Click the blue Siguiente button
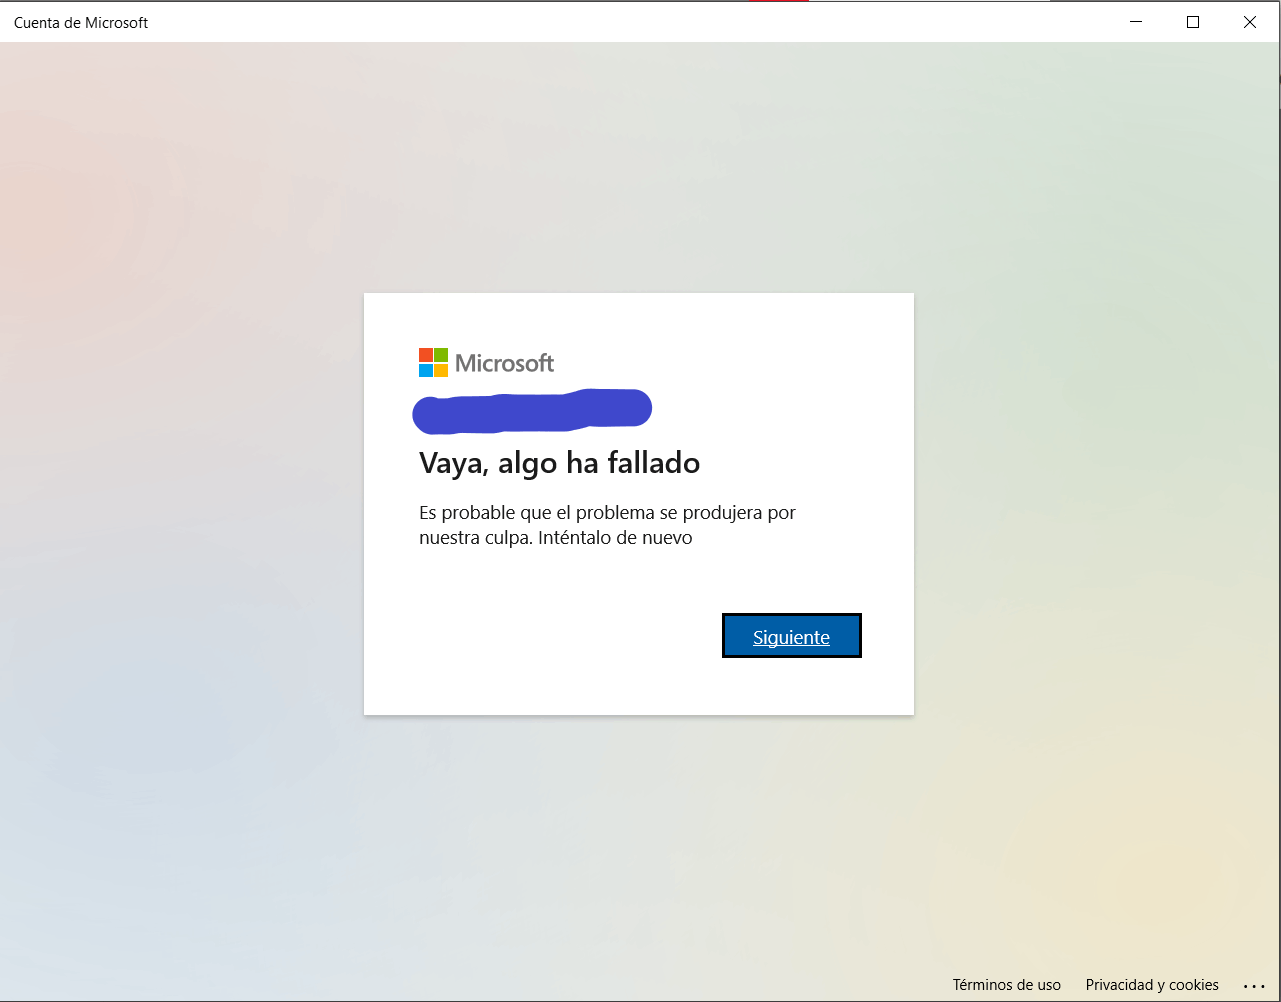Image resolution: width=1281 pixels, height=1002 pixels. point(791,636)
